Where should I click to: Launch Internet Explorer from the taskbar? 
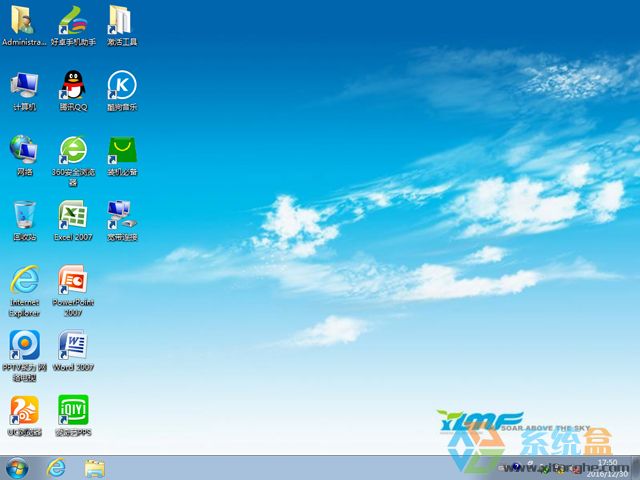(56, 468)
